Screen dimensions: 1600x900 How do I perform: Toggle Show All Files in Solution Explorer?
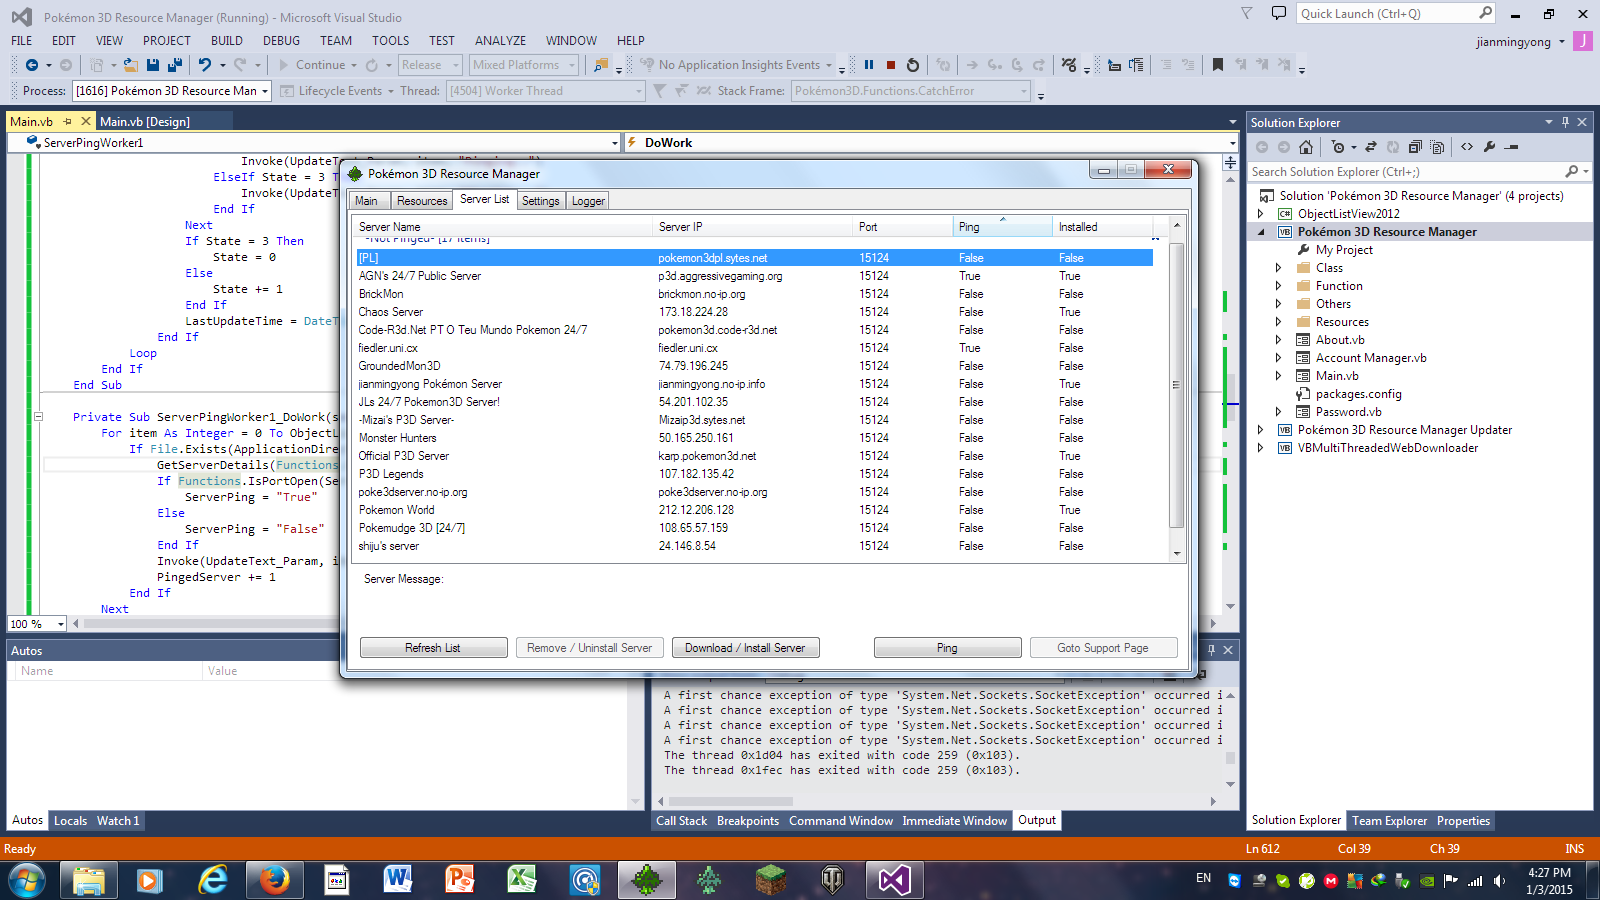tap(1437, 147)
